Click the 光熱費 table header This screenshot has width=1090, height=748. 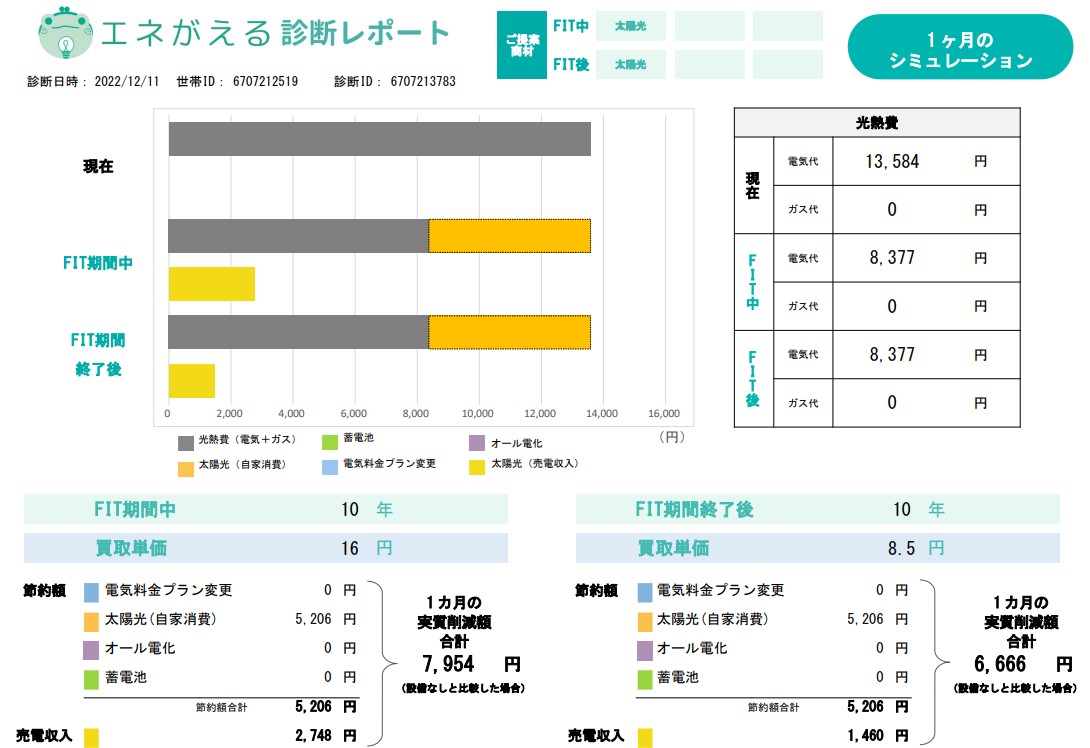point(876,123)
